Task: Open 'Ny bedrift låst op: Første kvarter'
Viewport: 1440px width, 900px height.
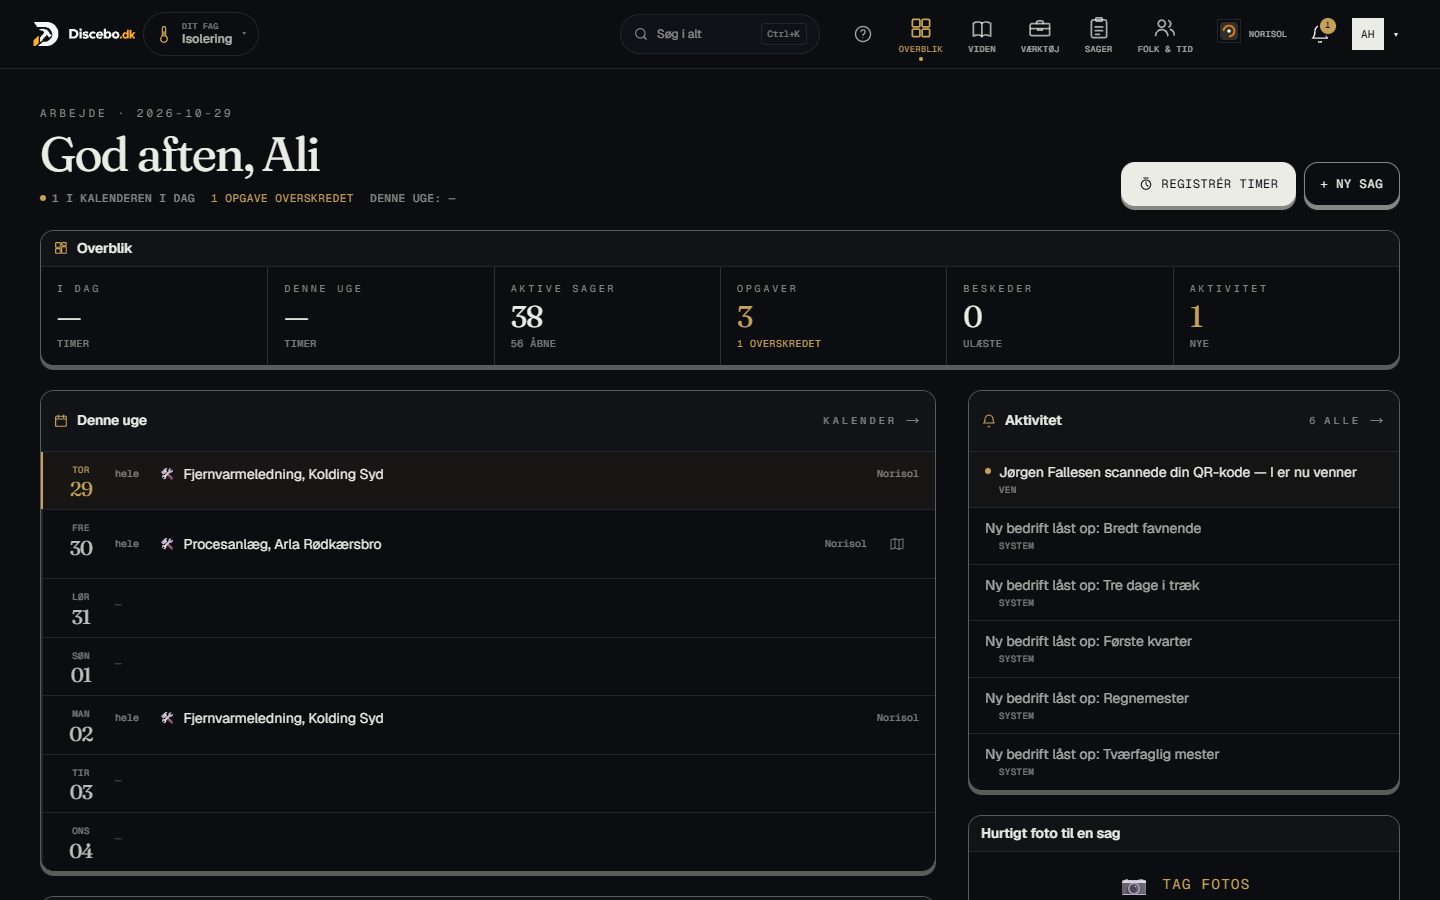Action: click(1184, 649)
